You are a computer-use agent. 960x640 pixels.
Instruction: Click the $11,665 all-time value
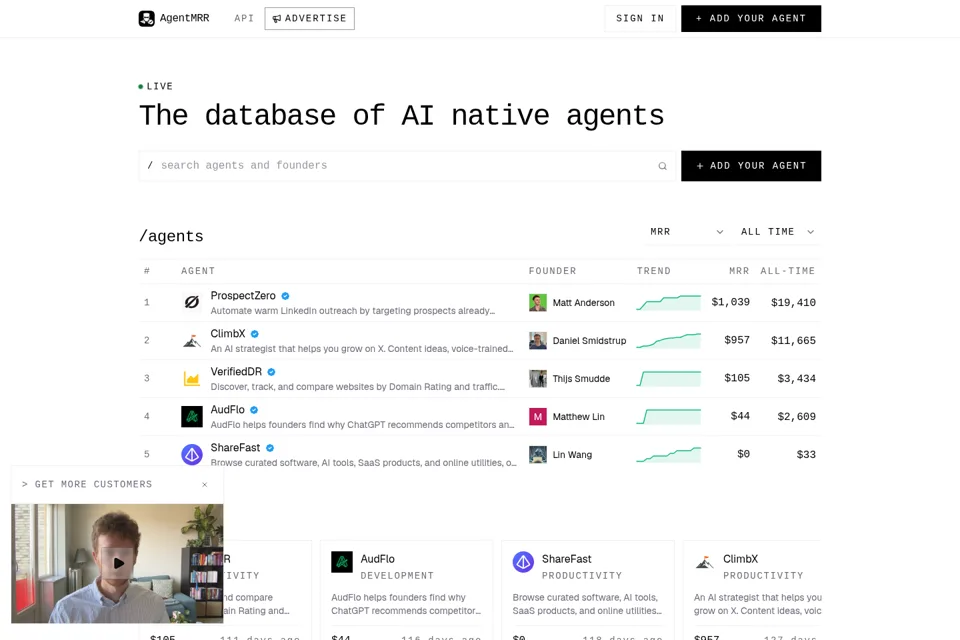(793, 341)
